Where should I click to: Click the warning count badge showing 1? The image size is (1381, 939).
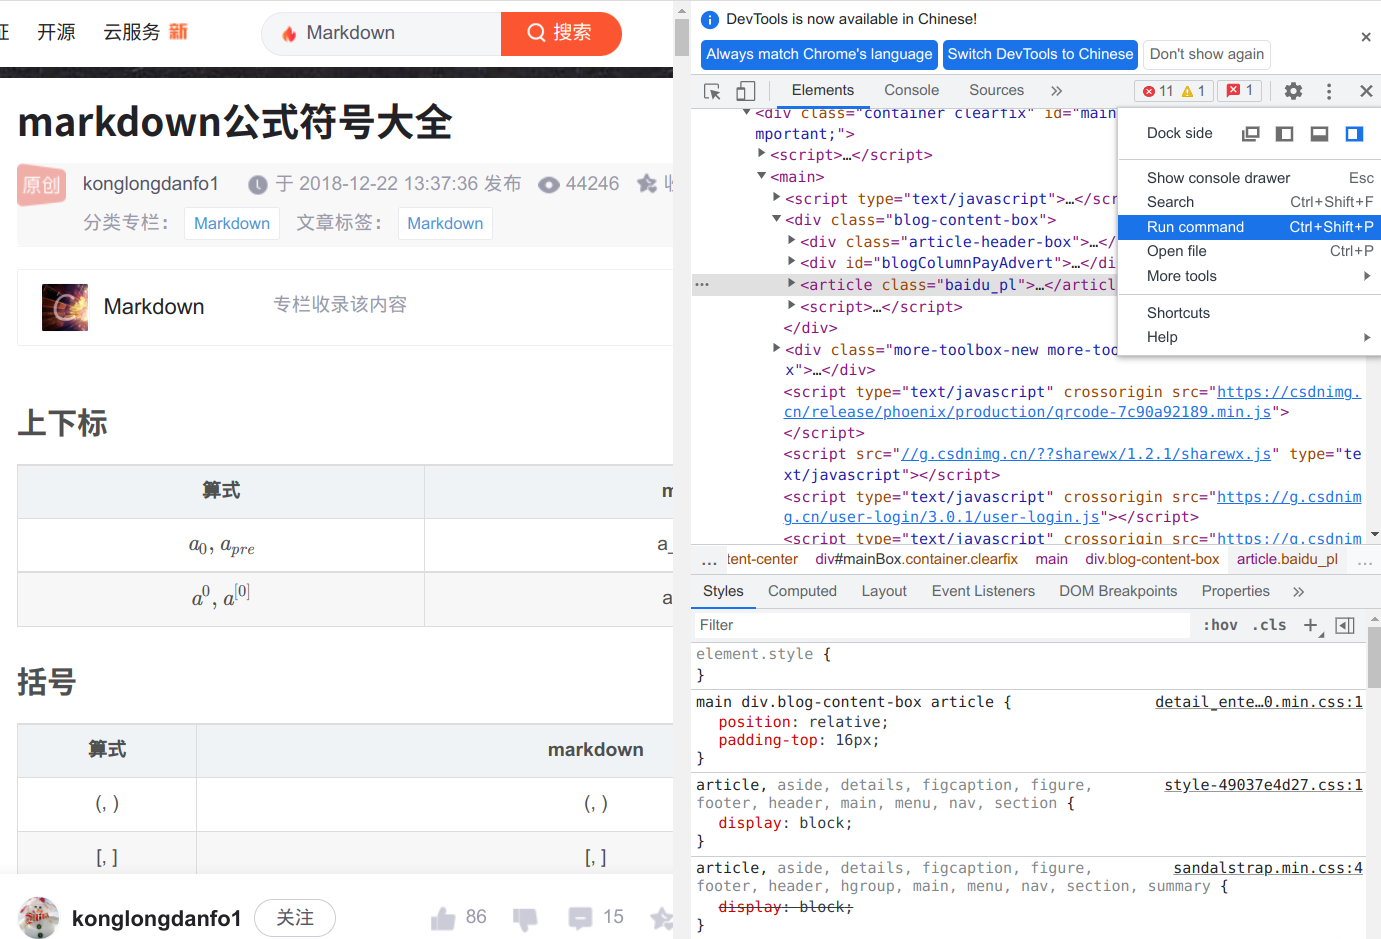[x=1194, y=91]
